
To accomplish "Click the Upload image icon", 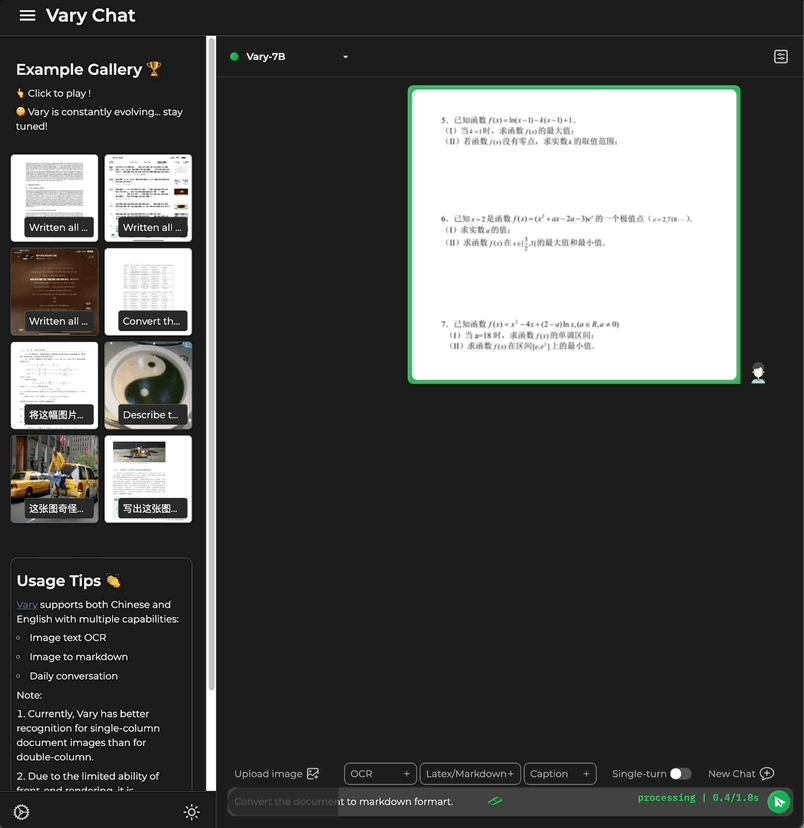I will (313, 774).
